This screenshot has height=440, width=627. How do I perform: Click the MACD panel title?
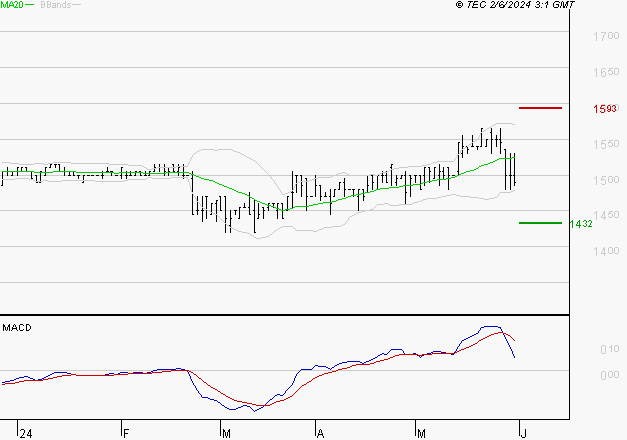point(17,328)
